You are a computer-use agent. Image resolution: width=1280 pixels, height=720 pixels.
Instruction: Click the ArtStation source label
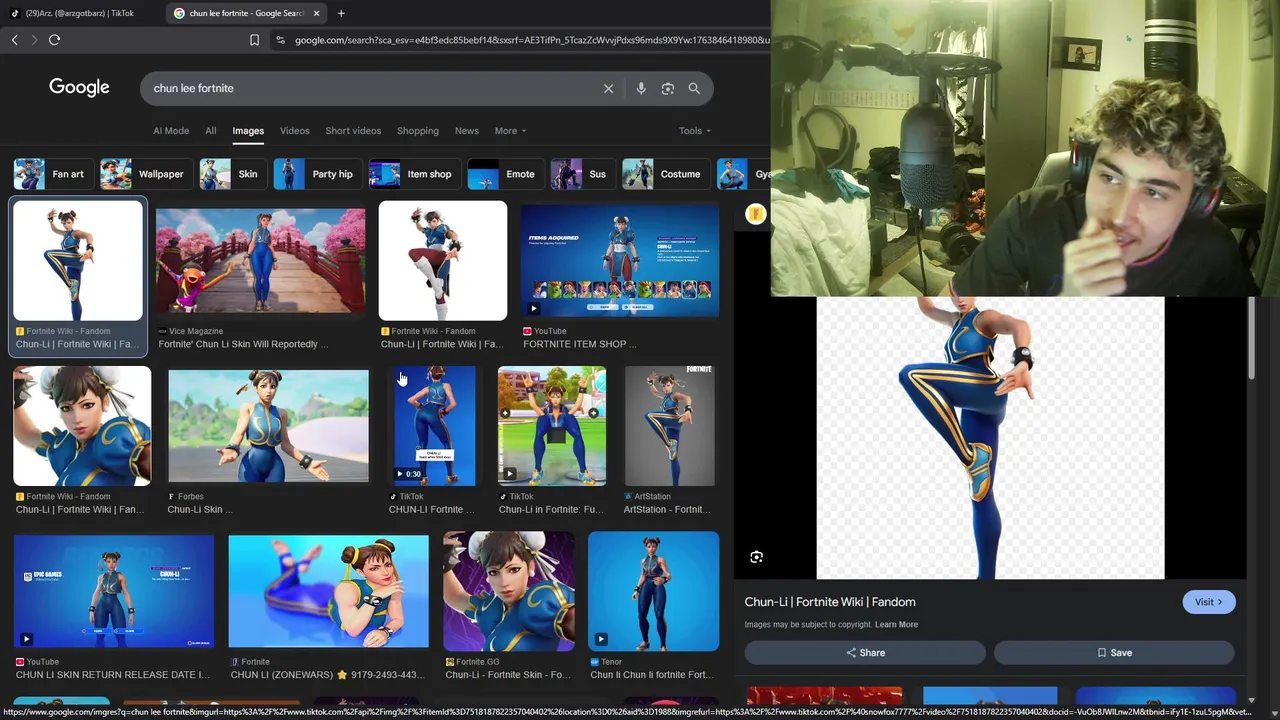click(x=652, y=497)
